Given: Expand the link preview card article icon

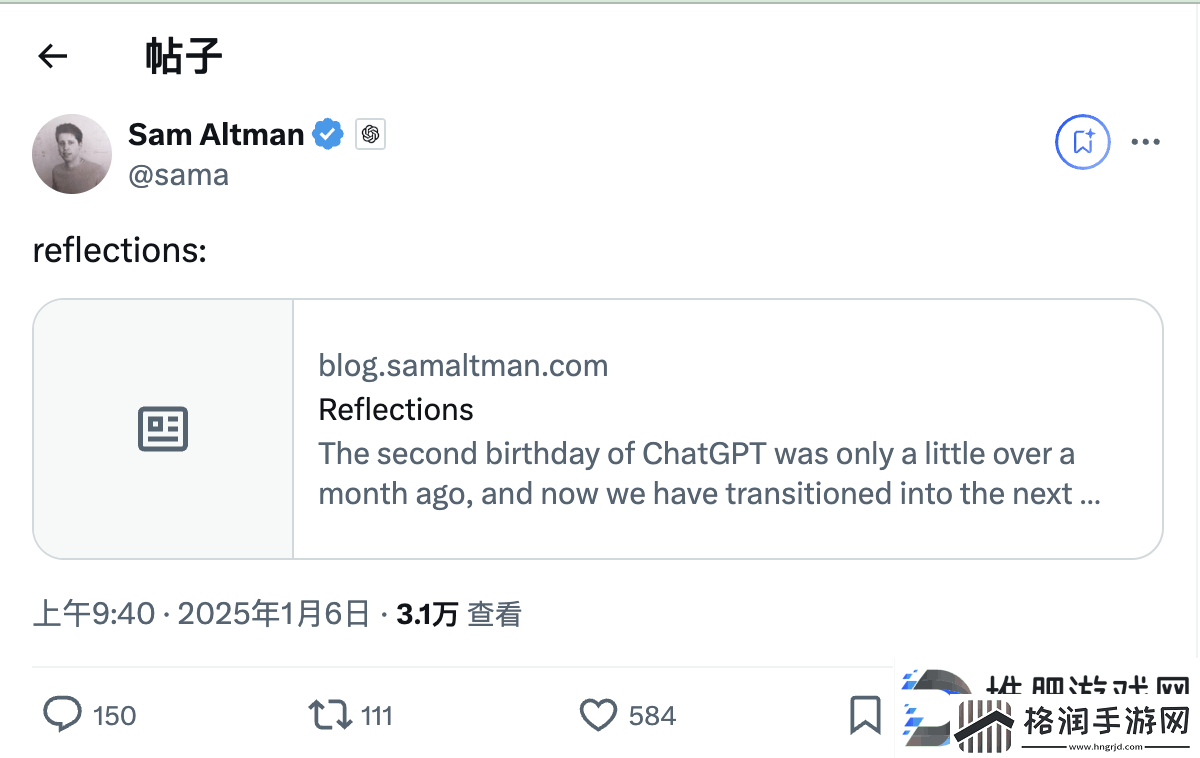Looking at the screenshot, I should point(163,428).
